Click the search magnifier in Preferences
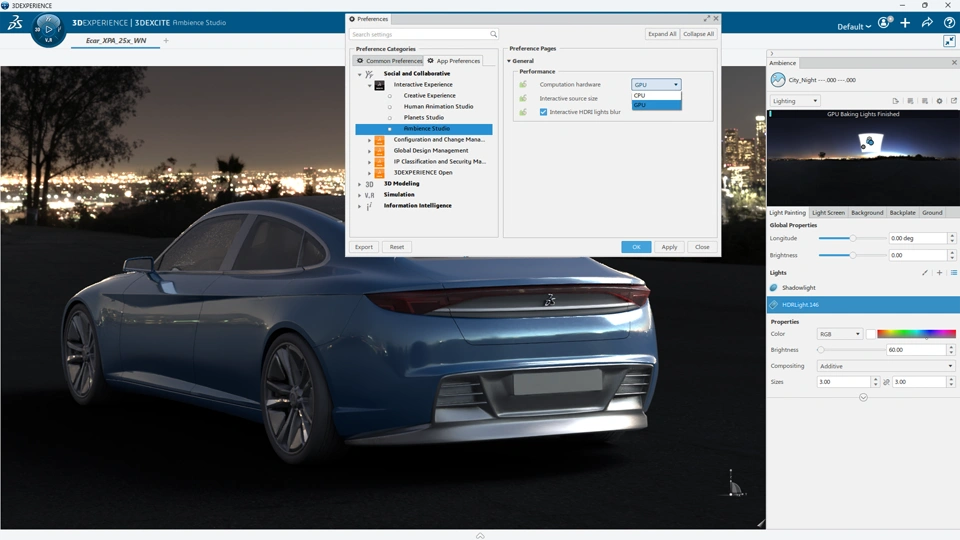This screenshot has width=960, height=540. (493, 34)
